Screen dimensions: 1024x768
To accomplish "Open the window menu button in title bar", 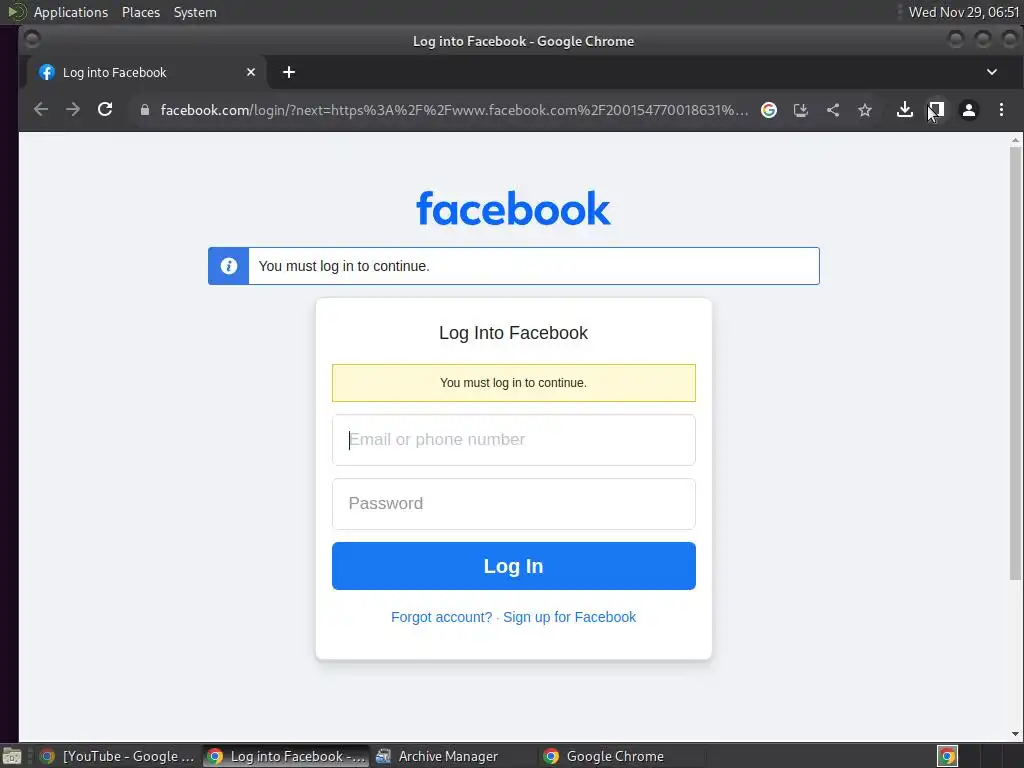I will (x=31, y=40).
